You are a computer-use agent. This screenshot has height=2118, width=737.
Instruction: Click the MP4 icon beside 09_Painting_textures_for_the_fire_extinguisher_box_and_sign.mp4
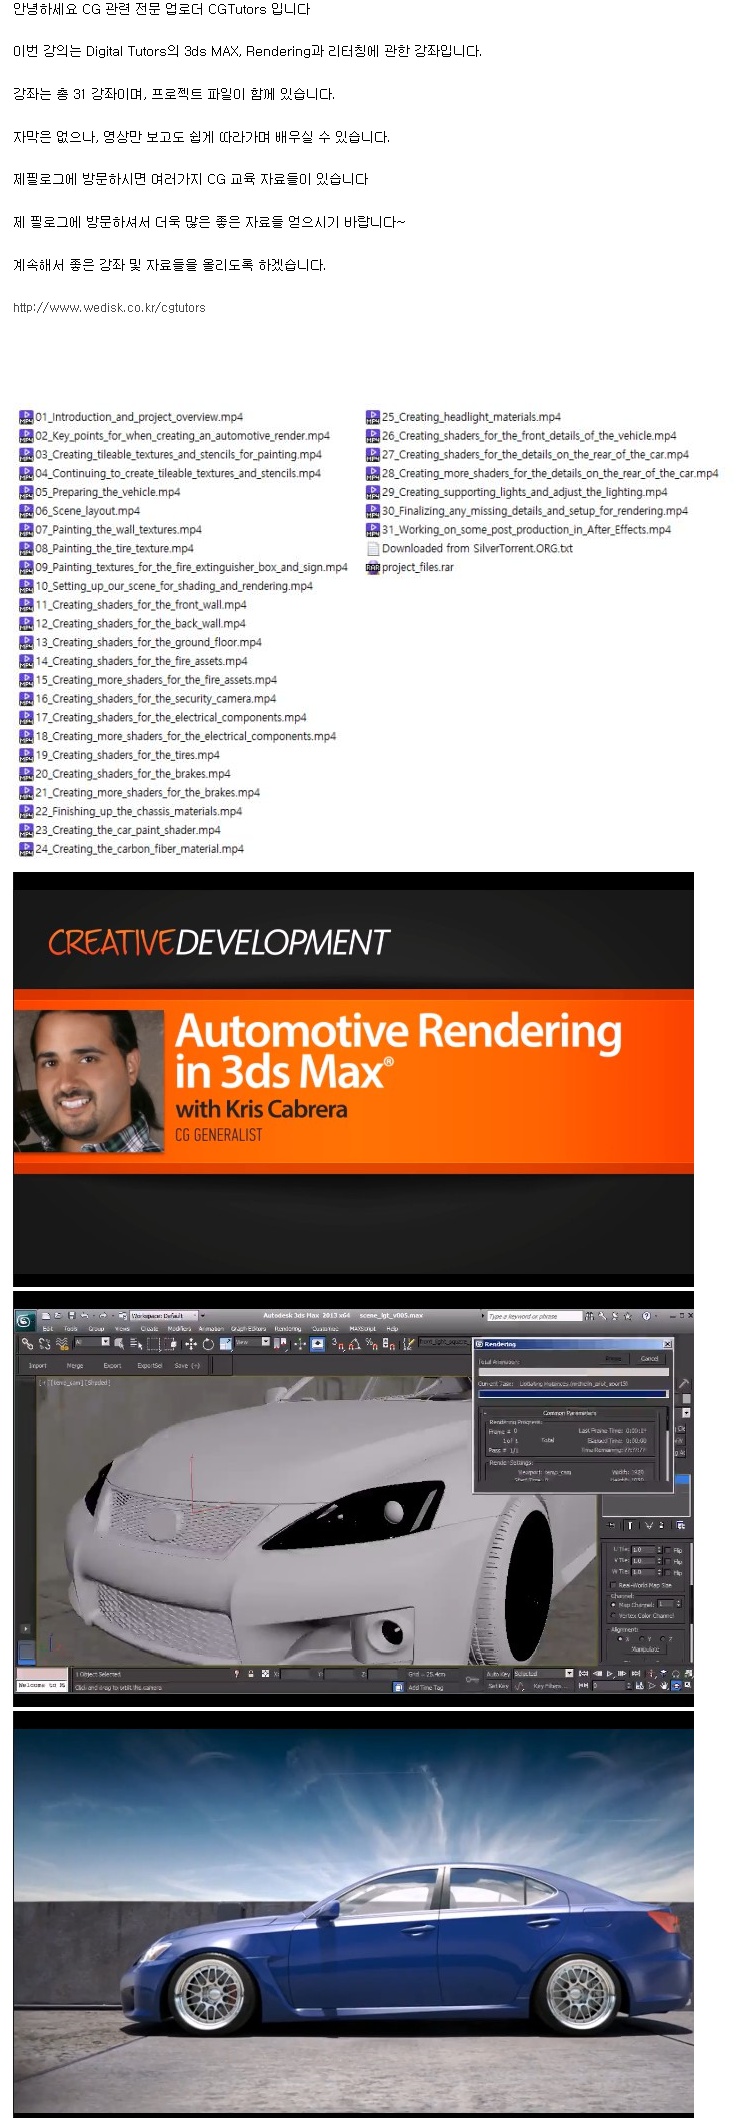(27, 567)
